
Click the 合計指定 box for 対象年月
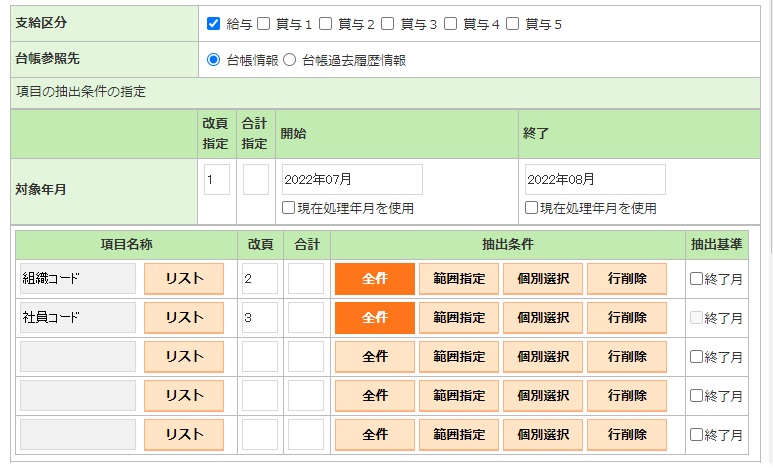click(255, 180)
